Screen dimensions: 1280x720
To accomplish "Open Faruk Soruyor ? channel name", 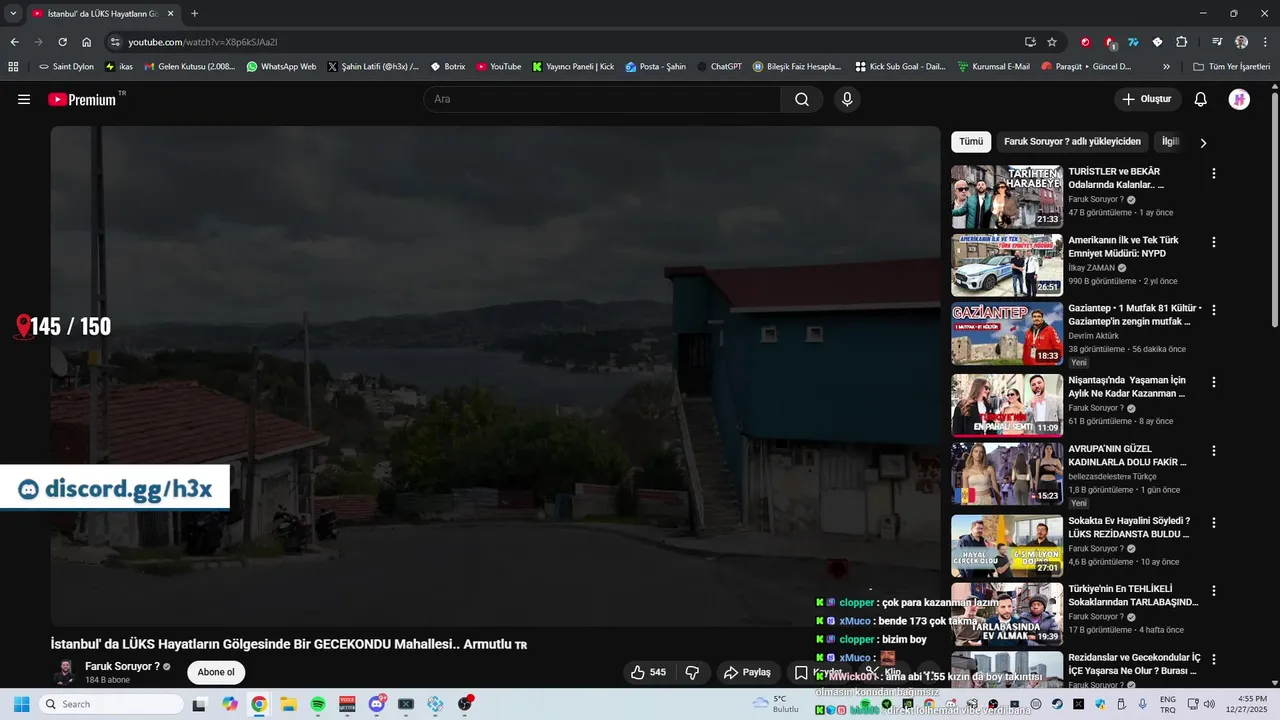I will coord(122,666).
